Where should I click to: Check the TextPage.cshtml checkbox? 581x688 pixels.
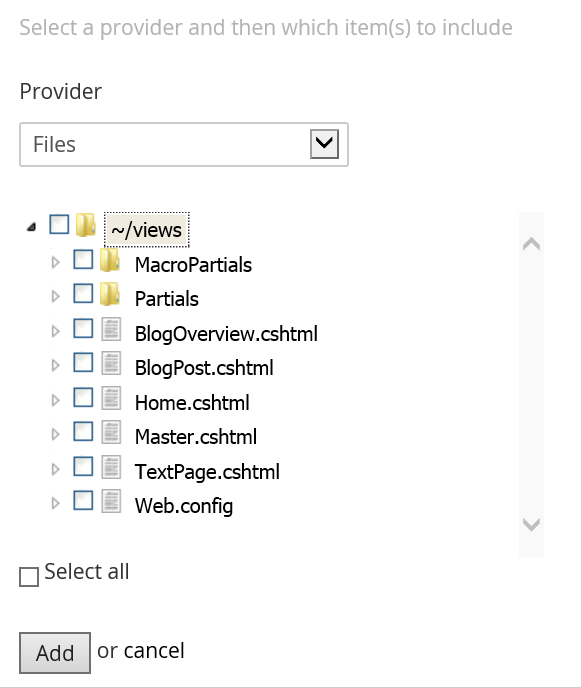83,466
